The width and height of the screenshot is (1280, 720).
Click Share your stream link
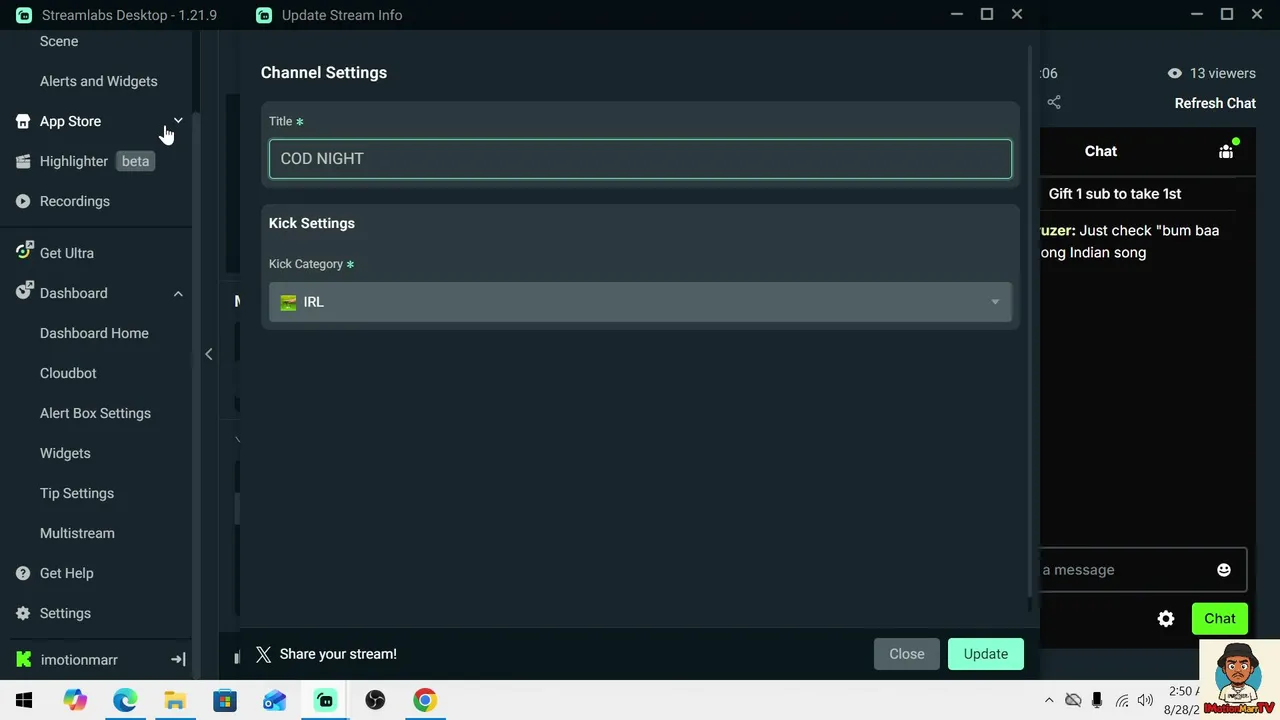[x=338, y=654]
